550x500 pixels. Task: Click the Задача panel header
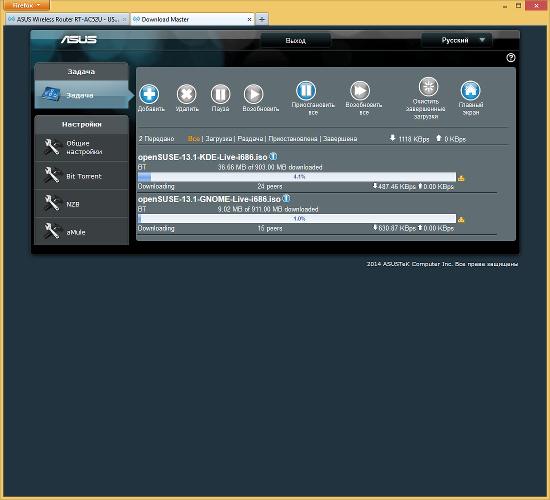[x=81, y=72]
